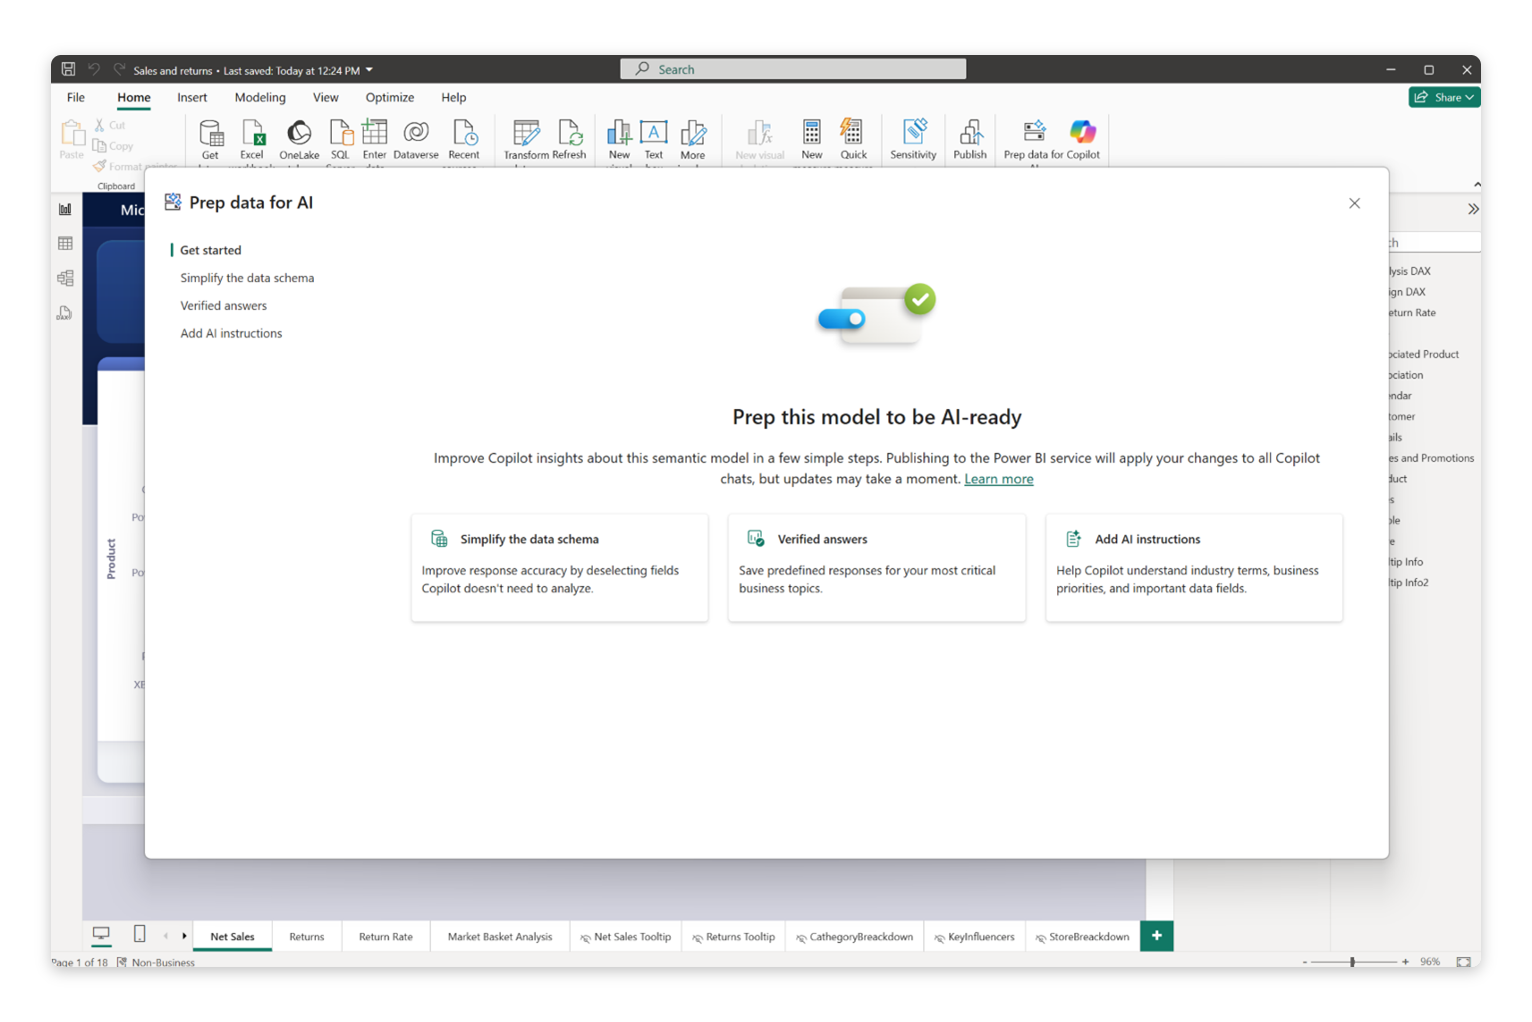Click the Redo arrow icon
This screenshot has width=1532, height=1022.
(x=119, y=69)
